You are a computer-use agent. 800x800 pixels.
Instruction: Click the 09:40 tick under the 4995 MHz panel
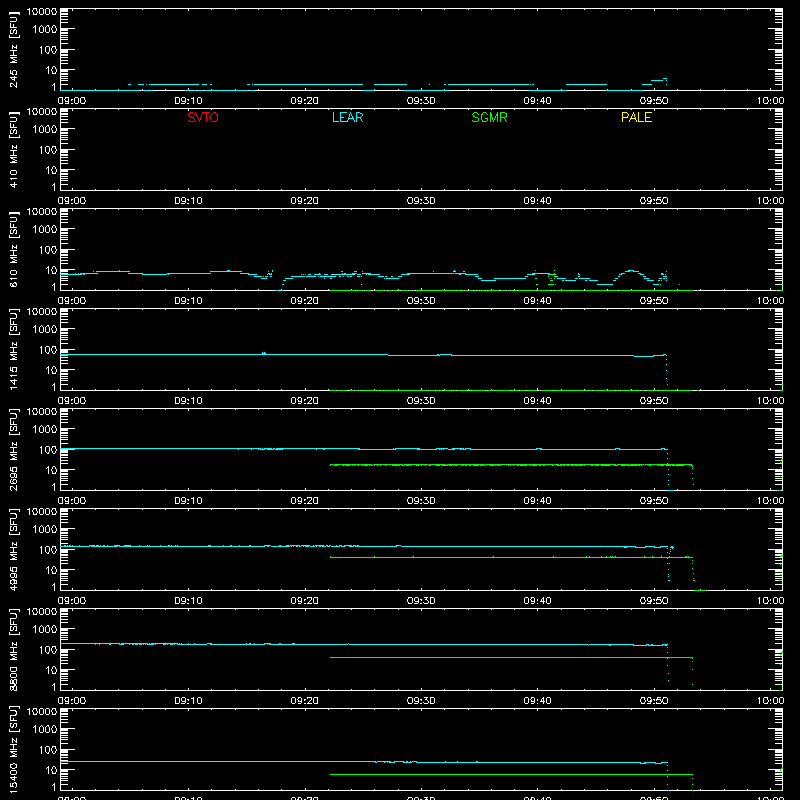(537, 601)
